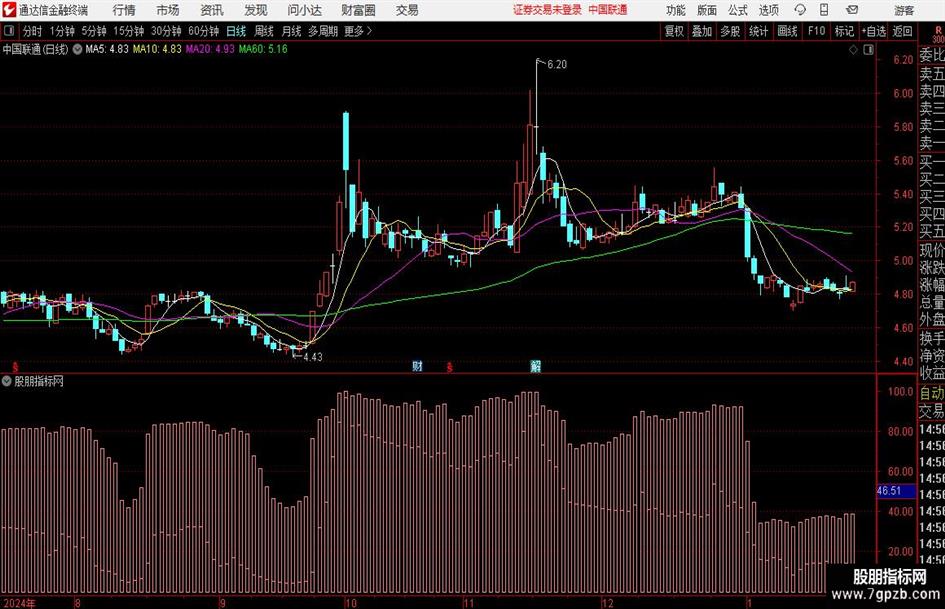Open the mail messages envelope icon
Screen dimensions: 945x609
pos(852,10)
